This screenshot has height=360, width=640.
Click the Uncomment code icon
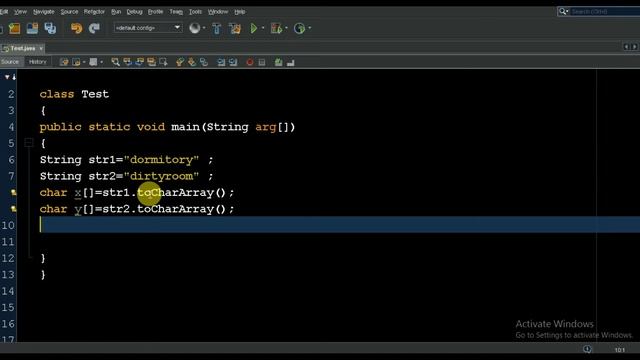[x=291, y=62]
